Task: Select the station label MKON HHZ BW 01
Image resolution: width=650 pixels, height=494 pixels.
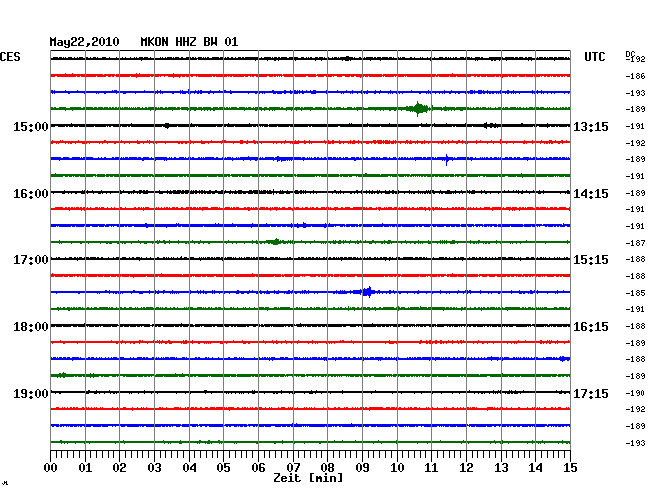Action: point(189,42)
